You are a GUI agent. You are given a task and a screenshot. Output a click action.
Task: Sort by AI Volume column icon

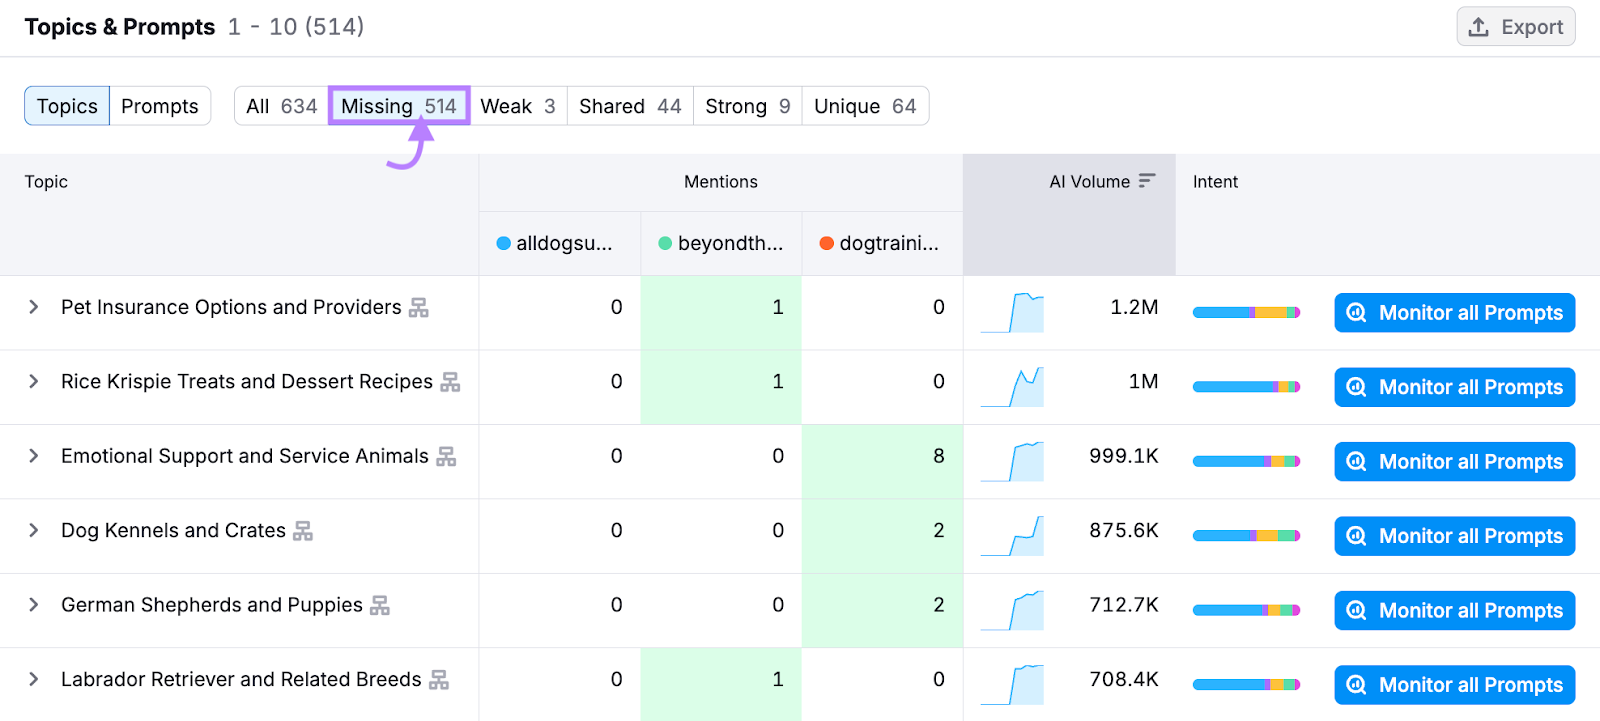click(x=1147, y=181)
